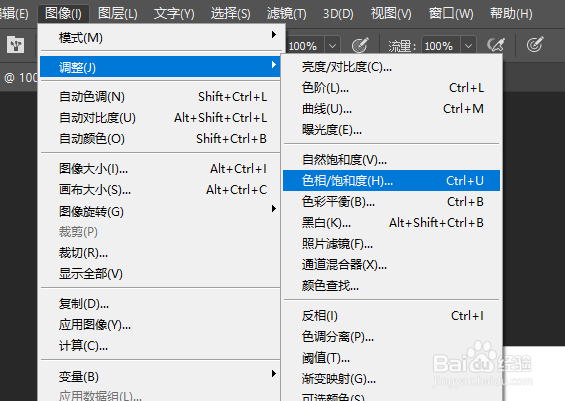
Task: Open the 滤镜(T) menu
Action: click(x=286, y=14)
